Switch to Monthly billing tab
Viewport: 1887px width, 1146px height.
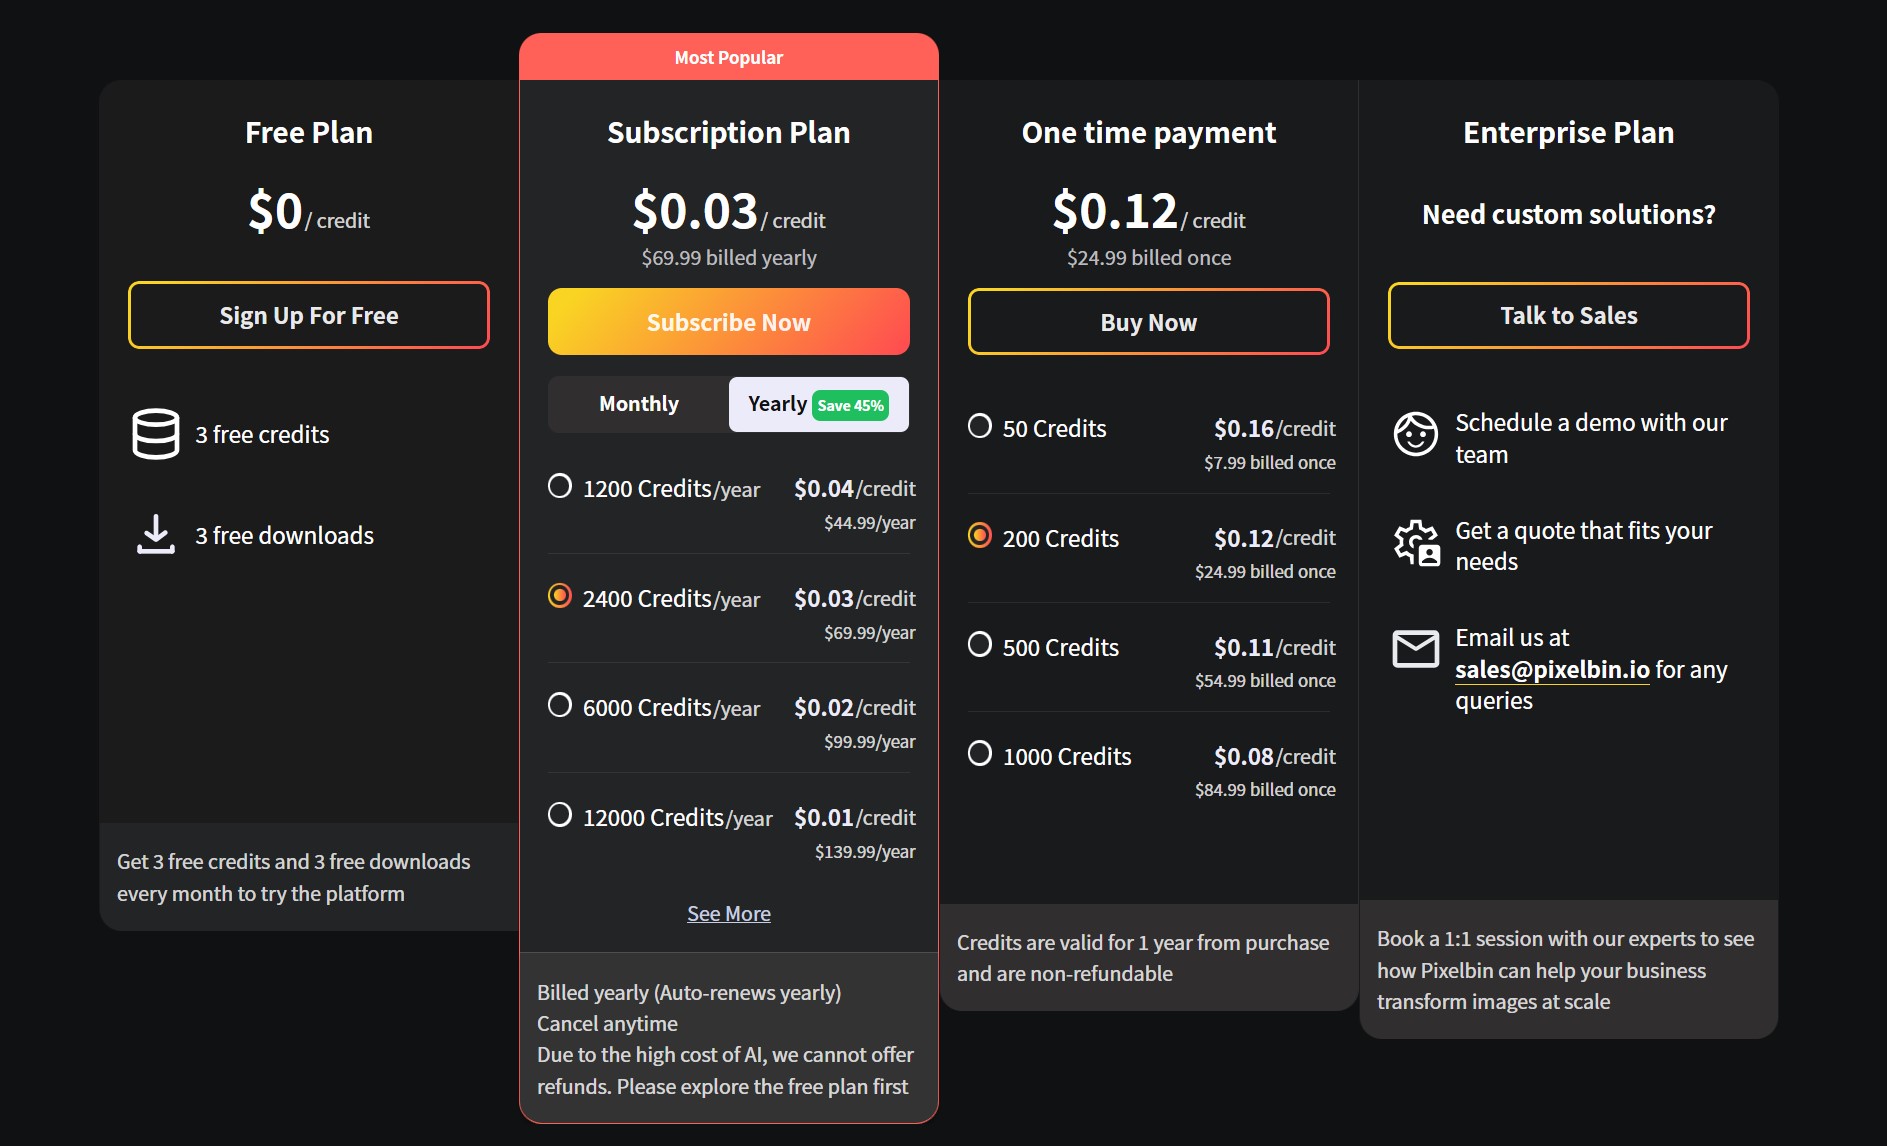[638, 404]
